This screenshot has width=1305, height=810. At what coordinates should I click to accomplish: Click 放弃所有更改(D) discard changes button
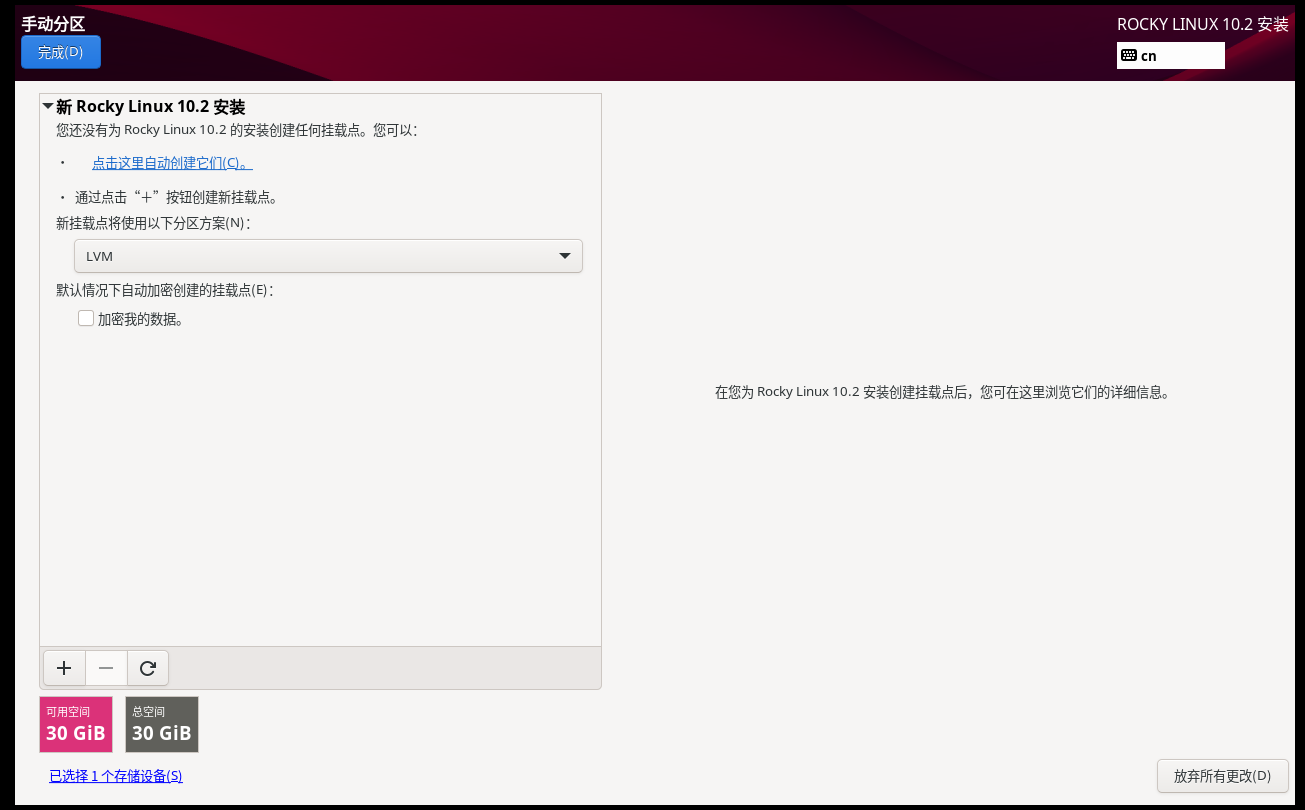pyautogui.click(x=1222, y=776)
